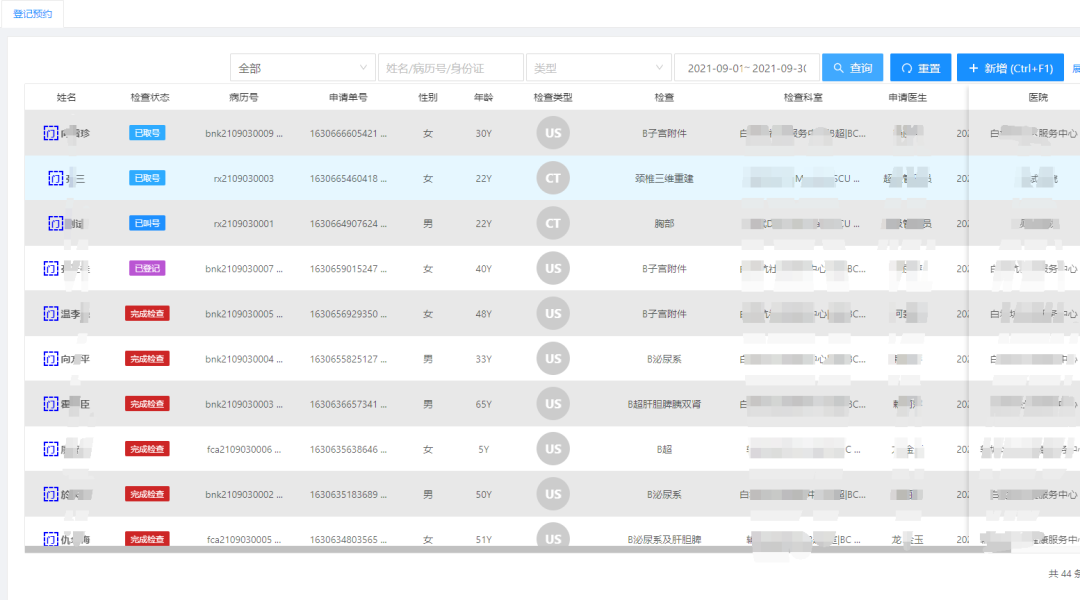
Task: Open the 2021-09-01 date range picker
Action: point(746,68)
